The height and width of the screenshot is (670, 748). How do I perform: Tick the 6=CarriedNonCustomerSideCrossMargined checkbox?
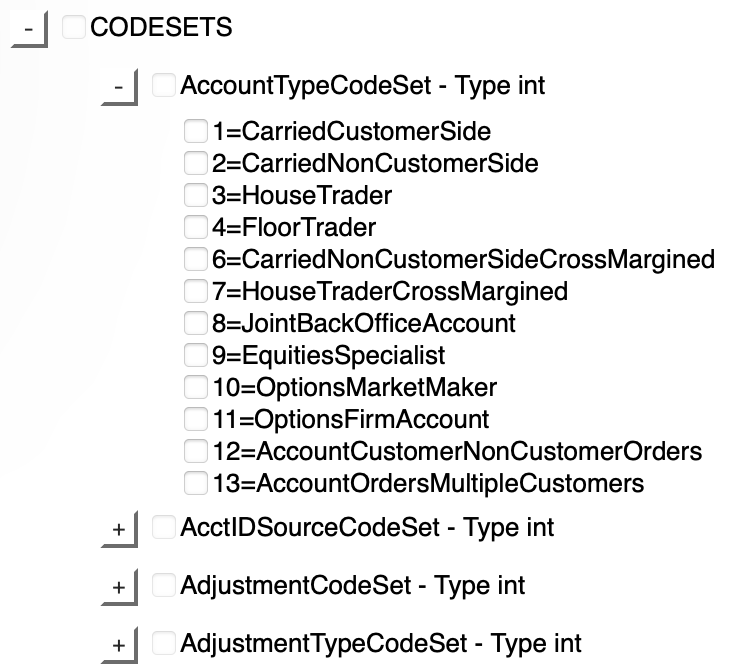[196, 259]
